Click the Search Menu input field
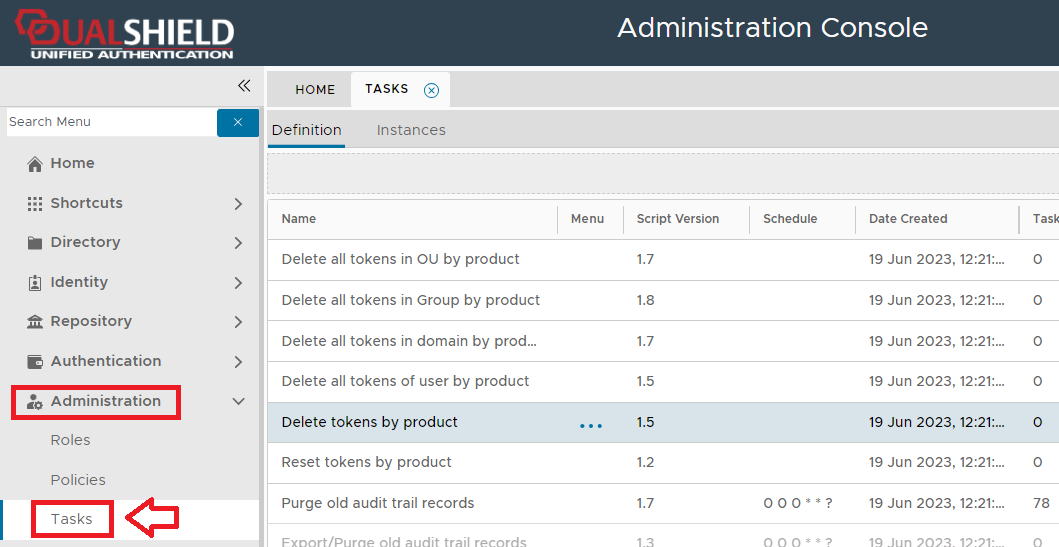The image size is (1059, 547). click(x=110, y=122)
